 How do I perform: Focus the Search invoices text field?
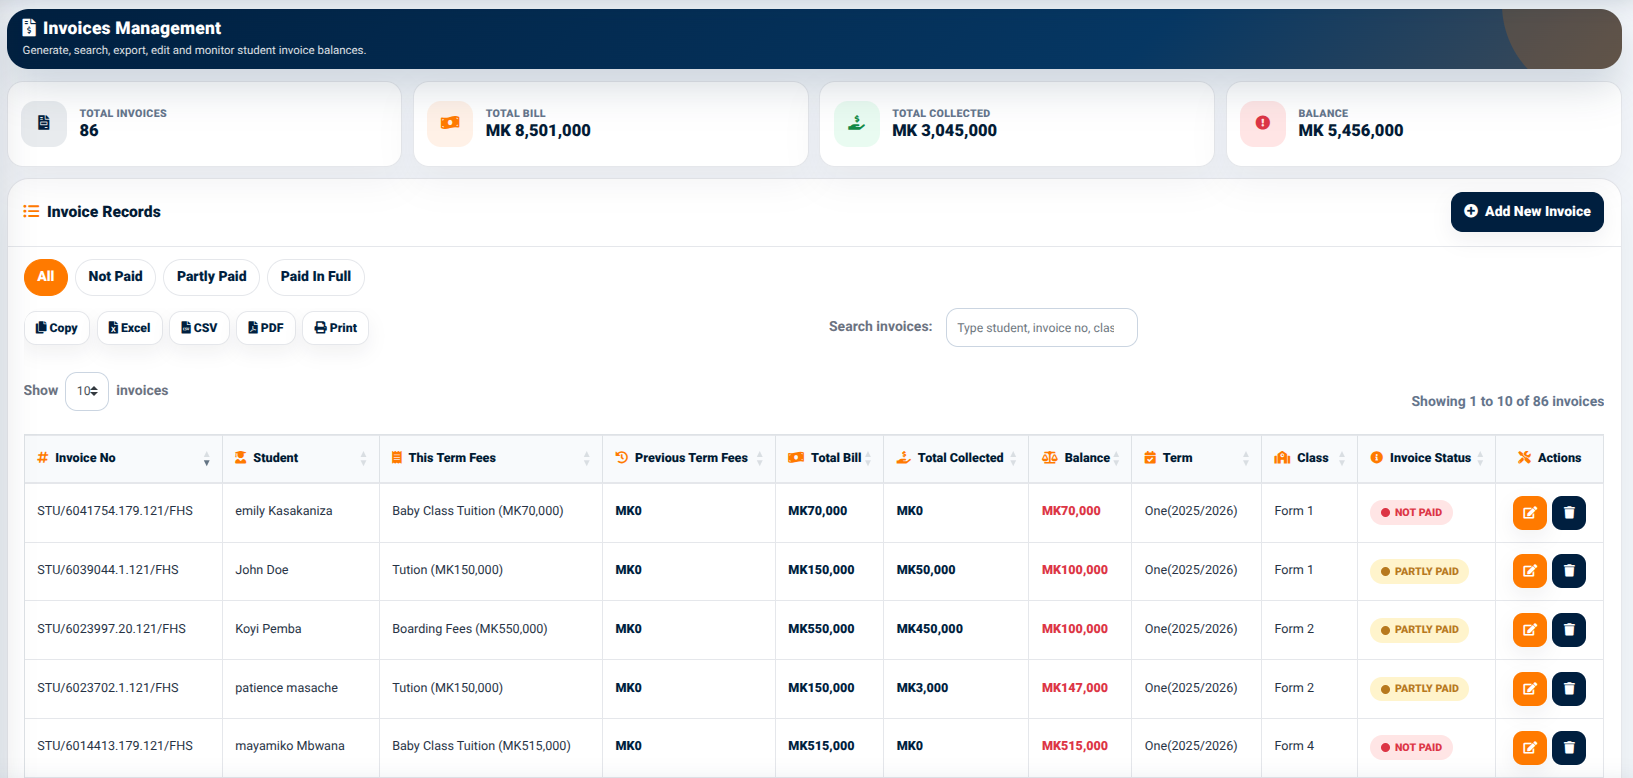1041,328
